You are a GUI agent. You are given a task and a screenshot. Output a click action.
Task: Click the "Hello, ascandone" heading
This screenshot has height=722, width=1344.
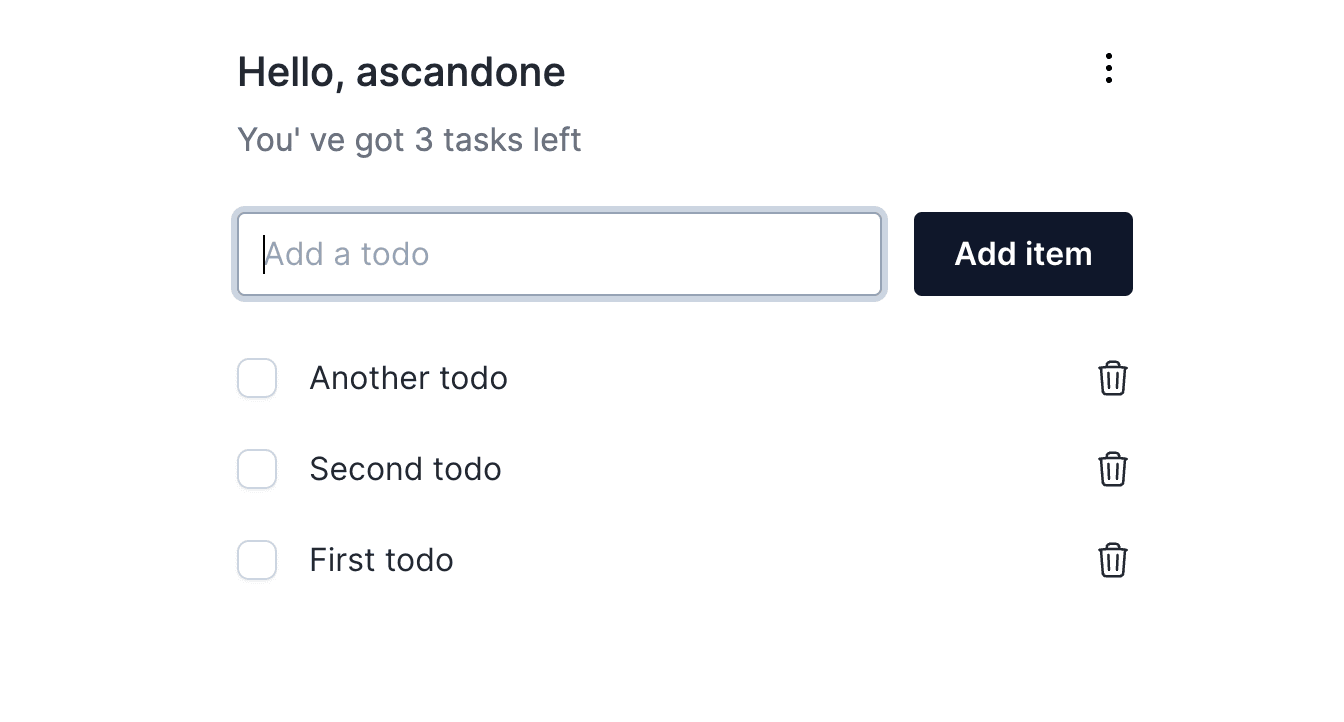coord(401,72)
